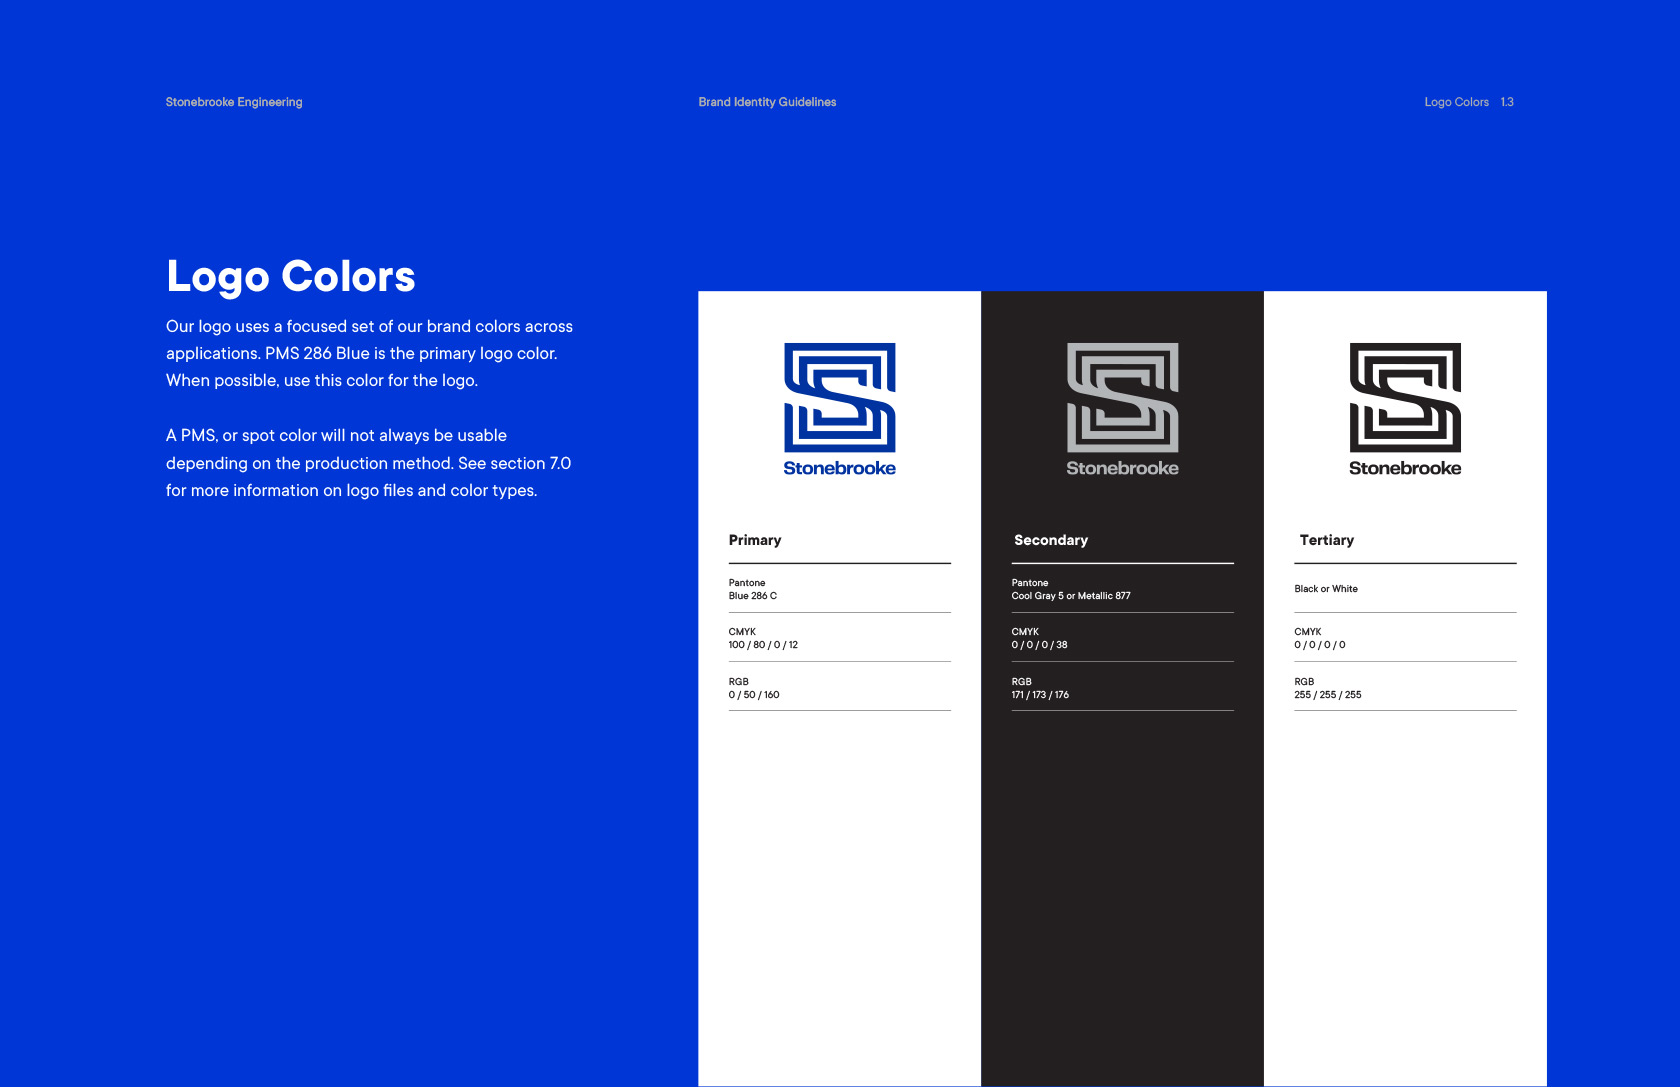Viewport: 1680px width, 1087px height.
Task: Click the RGB 171 / 173 / 176 value
Action: pyautogui.click(x=1040, y=688)
